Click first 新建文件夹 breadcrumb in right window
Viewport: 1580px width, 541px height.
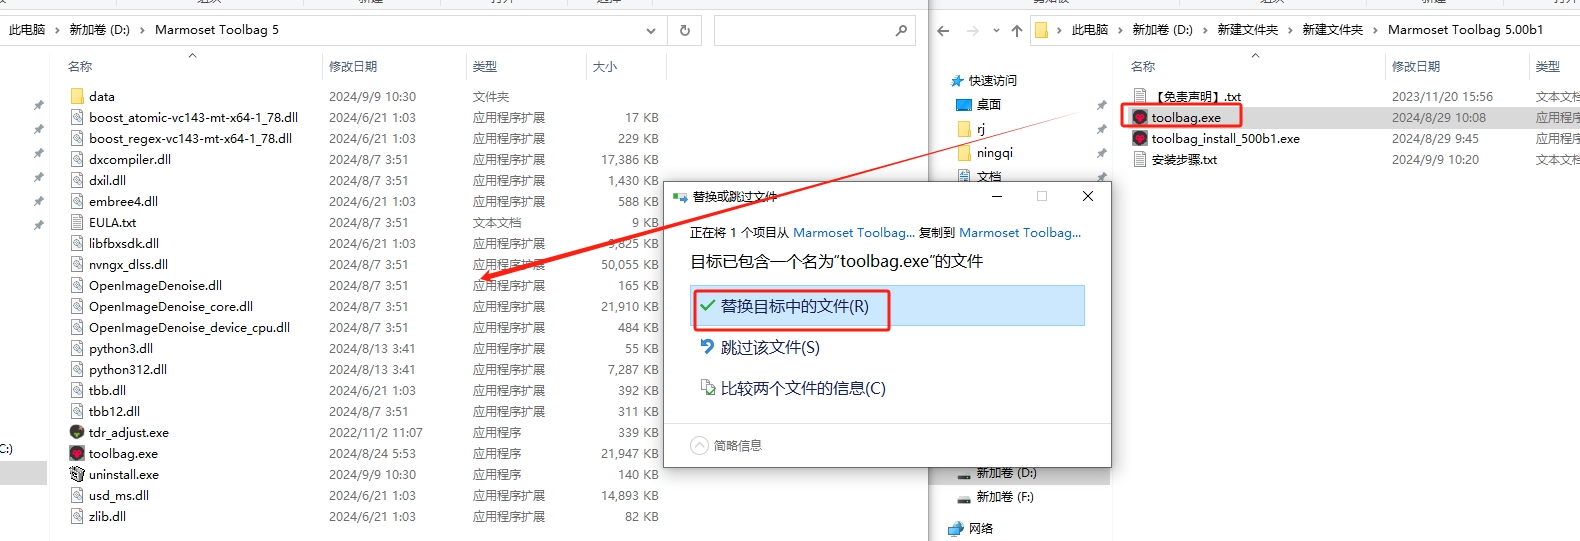pyautogui.click(x=1247, y=30)
